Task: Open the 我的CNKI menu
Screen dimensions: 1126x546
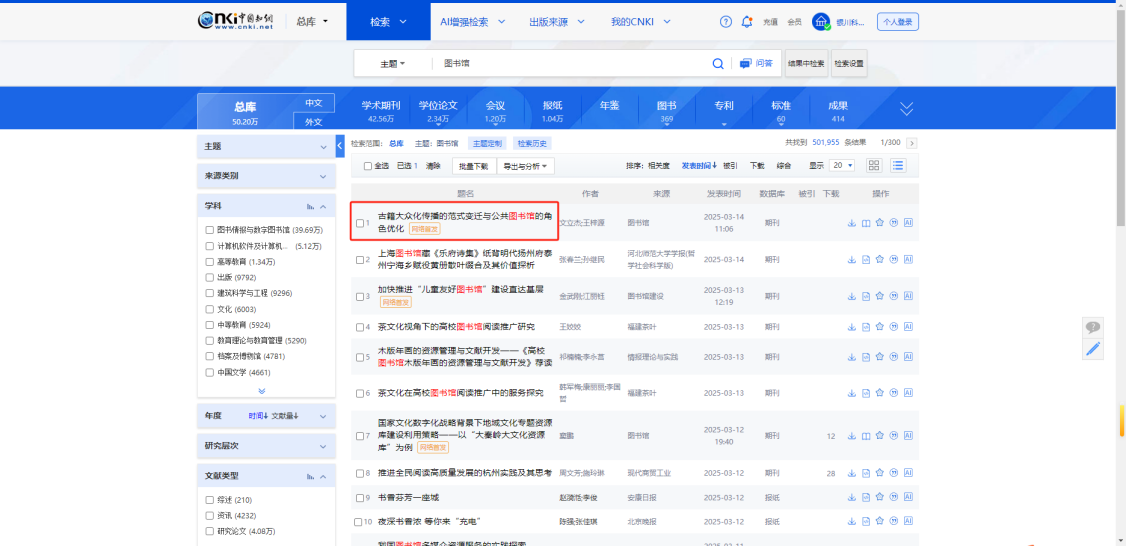Action: tap(641, 22)
